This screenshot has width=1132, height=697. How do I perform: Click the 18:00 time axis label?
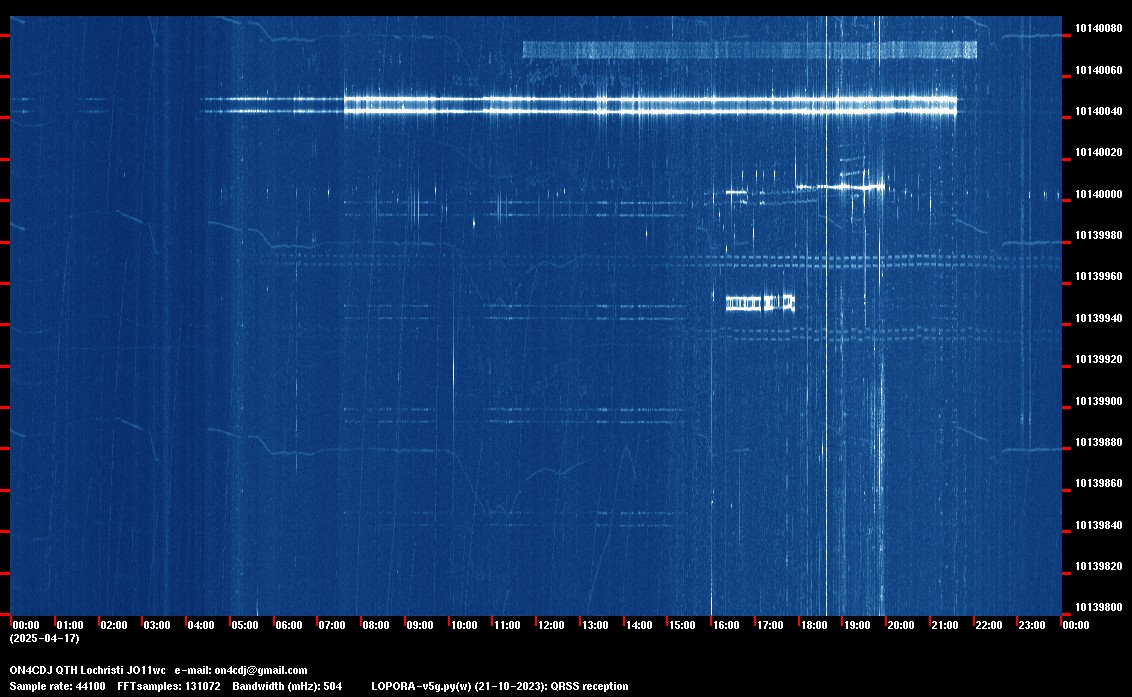[x=814, y=625]
